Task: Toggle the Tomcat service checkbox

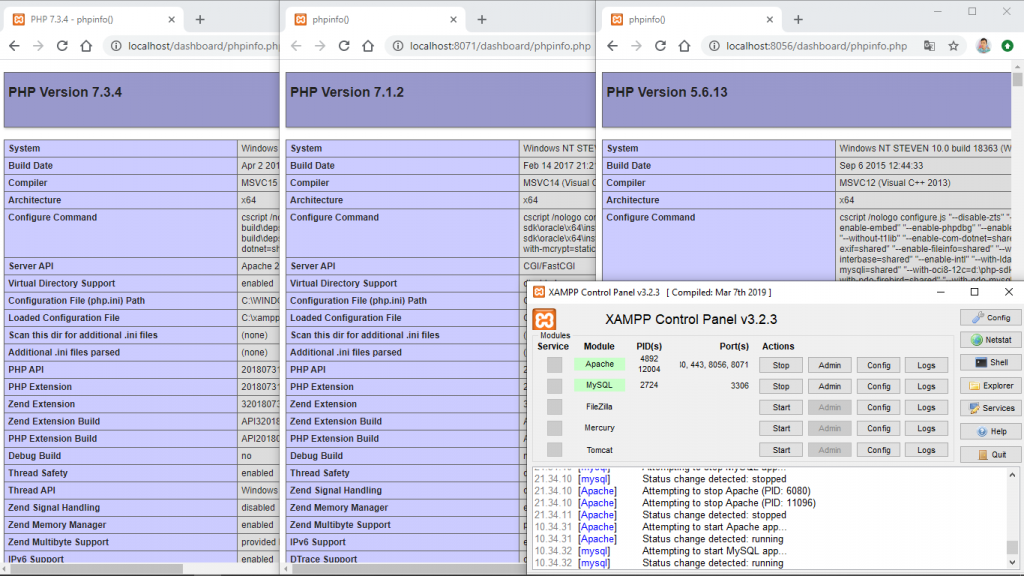Action: coord(554,450)
